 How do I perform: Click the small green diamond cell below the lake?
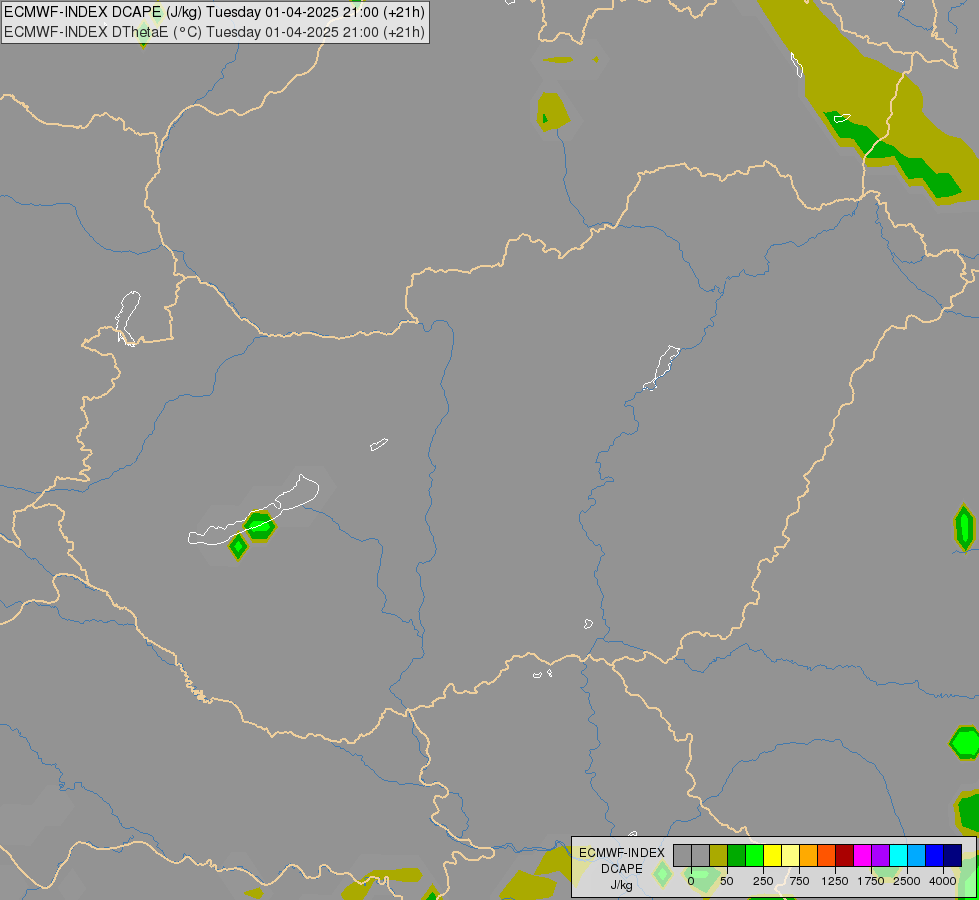pos(238,546)
